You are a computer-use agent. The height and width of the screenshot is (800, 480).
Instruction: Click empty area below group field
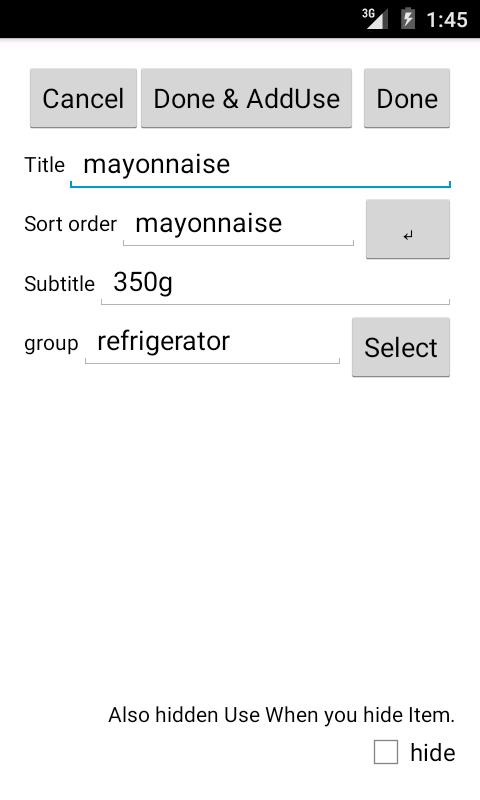[240, 531]
